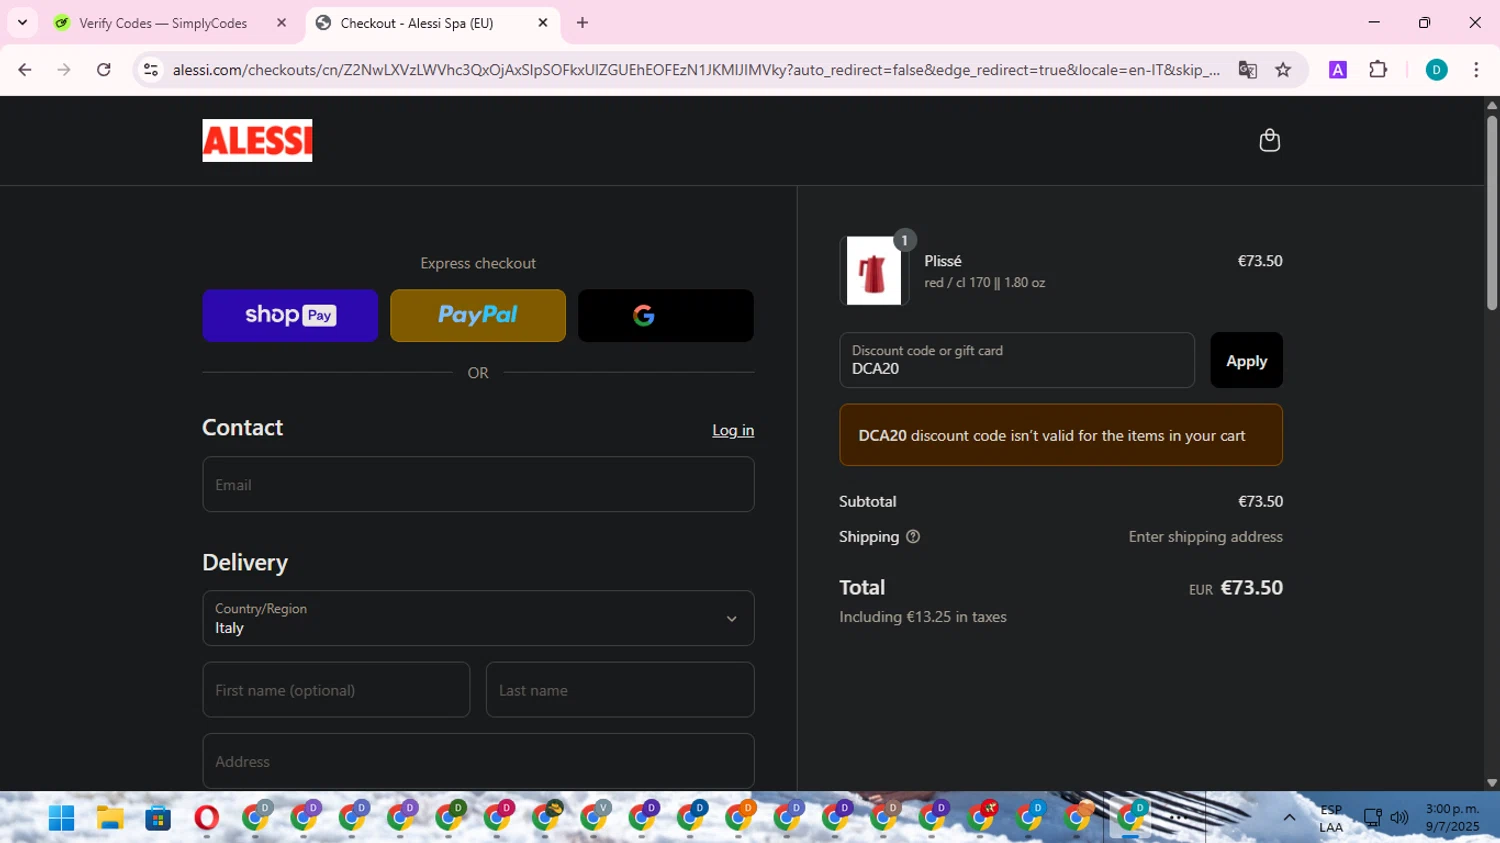
Task: Click the shipping help question-mark icon
Action: click(912, 537)
